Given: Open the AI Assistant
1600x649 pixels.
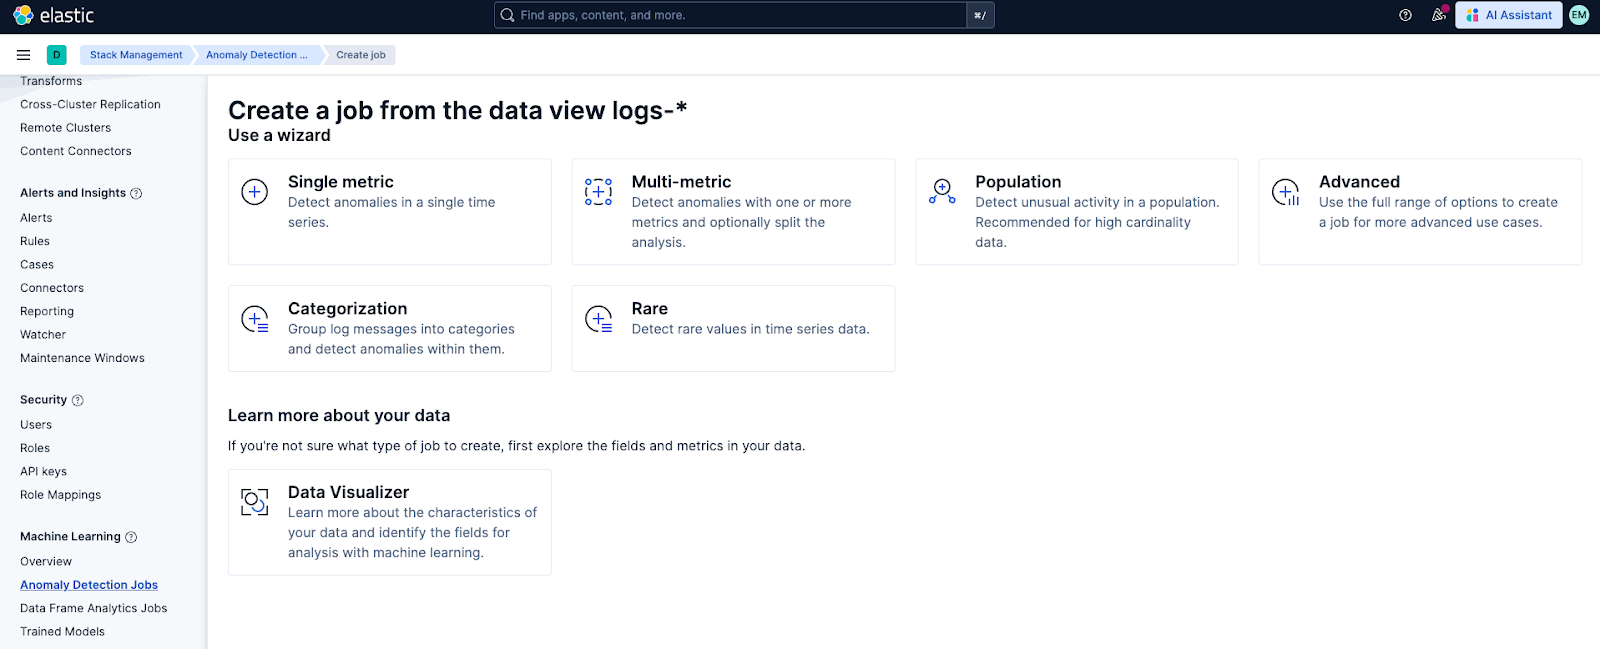Looking at the screenshot, I should click(1508, 15).
